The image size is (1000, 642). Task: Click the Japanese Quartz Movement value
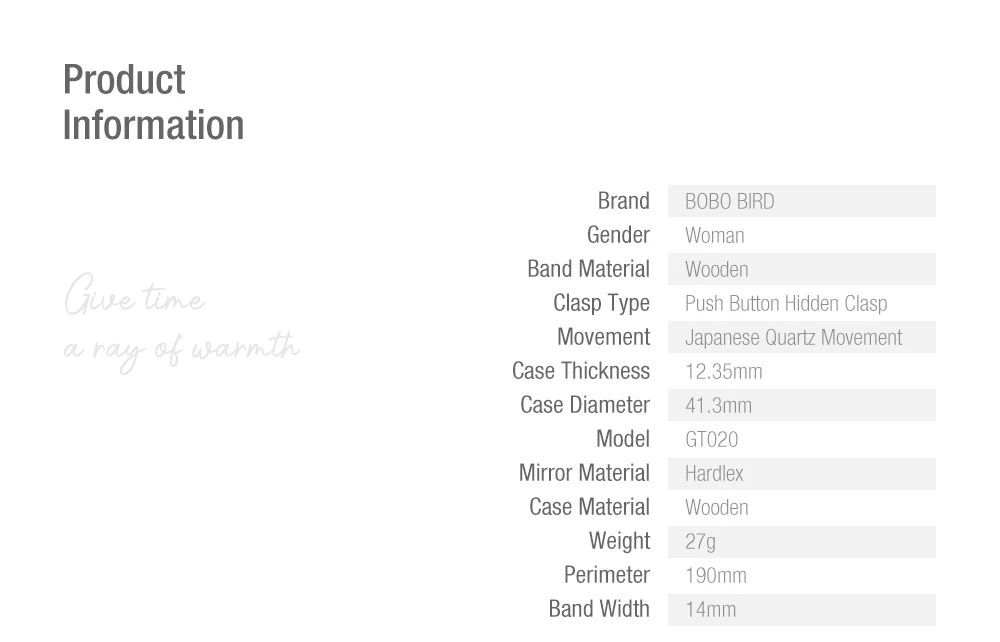coord(793,338)
